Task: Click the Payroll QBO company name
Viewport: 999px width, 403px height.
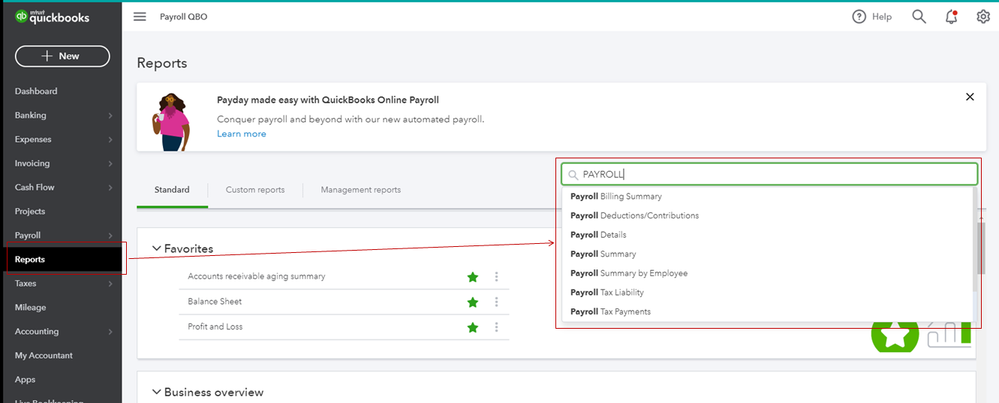Action: [183, 17]
